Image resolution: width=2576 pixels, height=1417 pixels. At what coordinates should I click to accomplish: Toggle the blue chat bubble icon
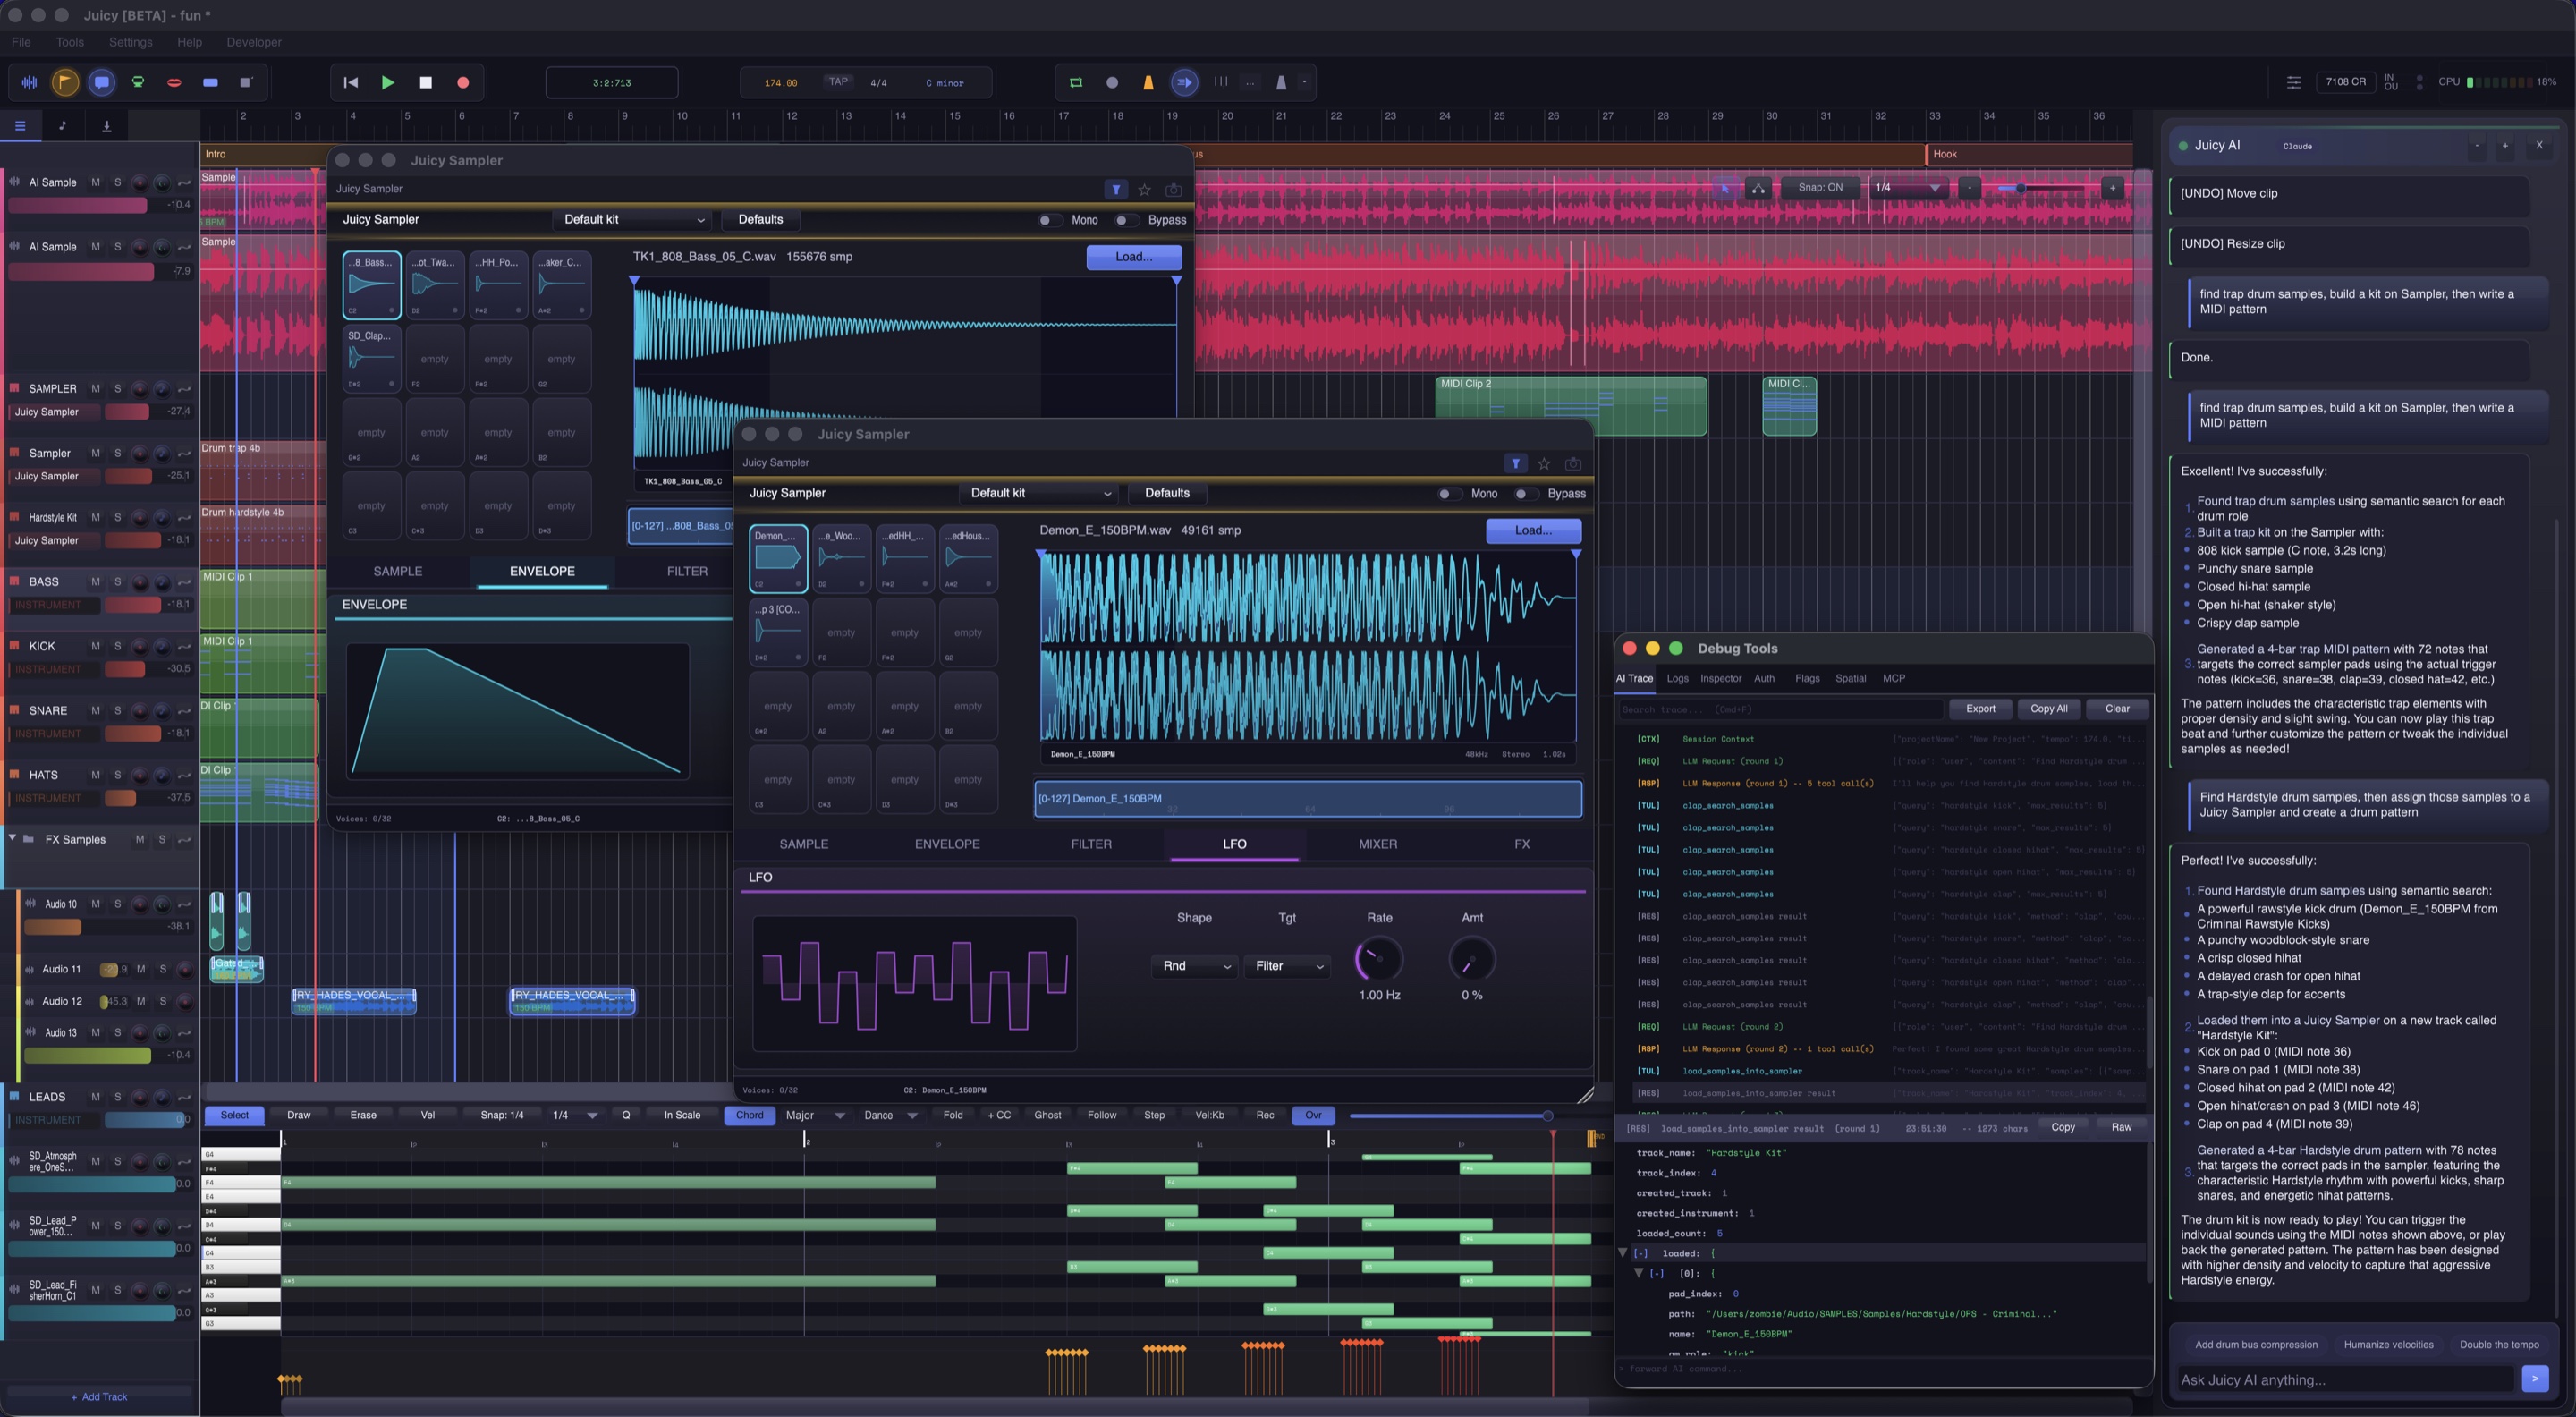click(x=101, y=82)
